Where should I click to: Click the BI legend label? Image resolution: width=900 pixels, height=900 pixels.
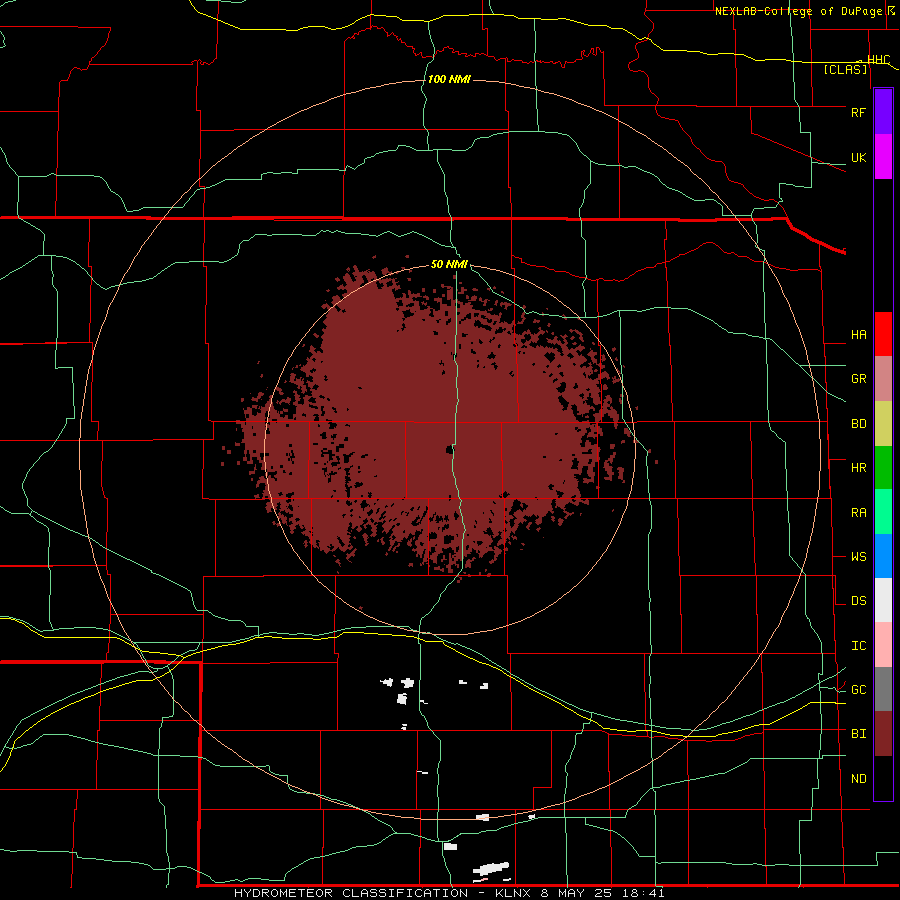point(858,734)
